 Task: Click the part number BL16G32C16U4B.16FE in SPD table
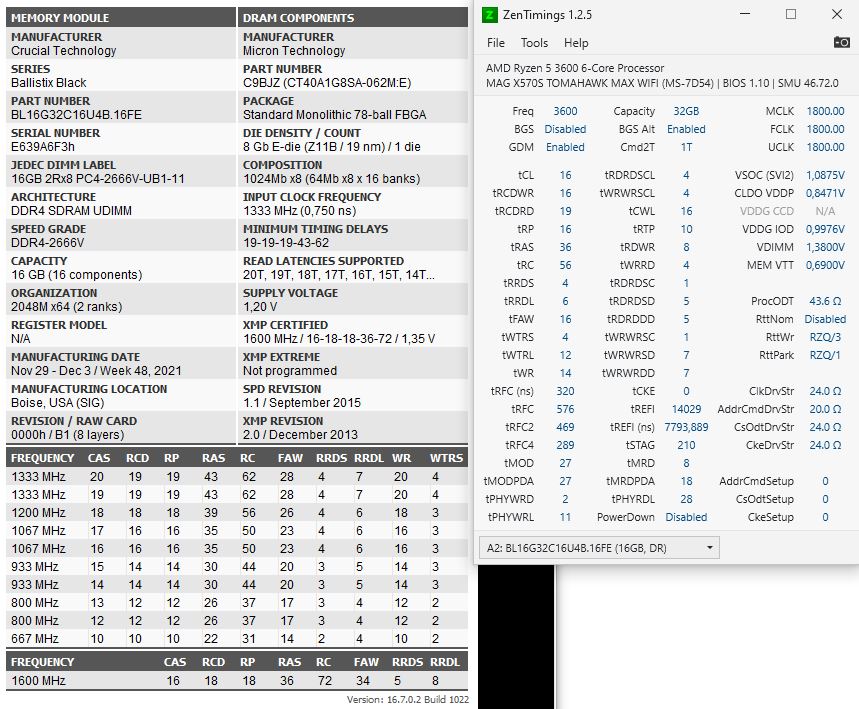76,115
